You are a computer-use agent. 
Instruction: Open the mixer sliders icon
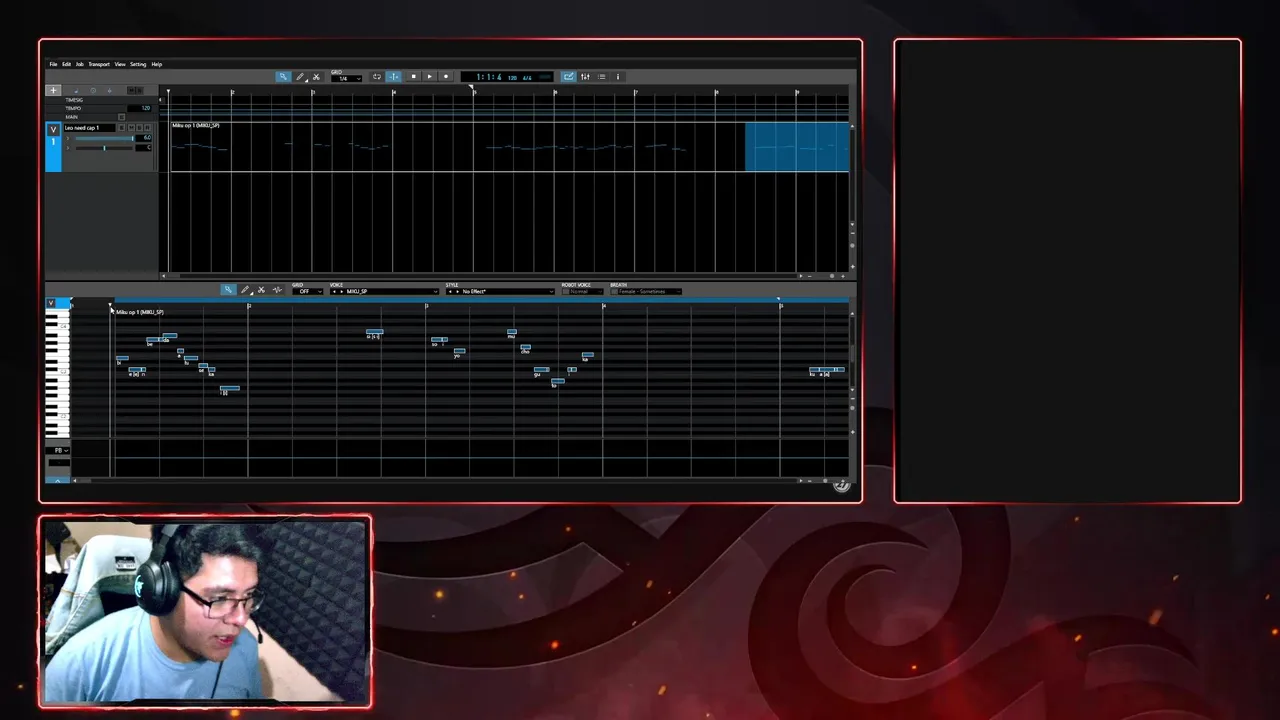click(585, 77)
